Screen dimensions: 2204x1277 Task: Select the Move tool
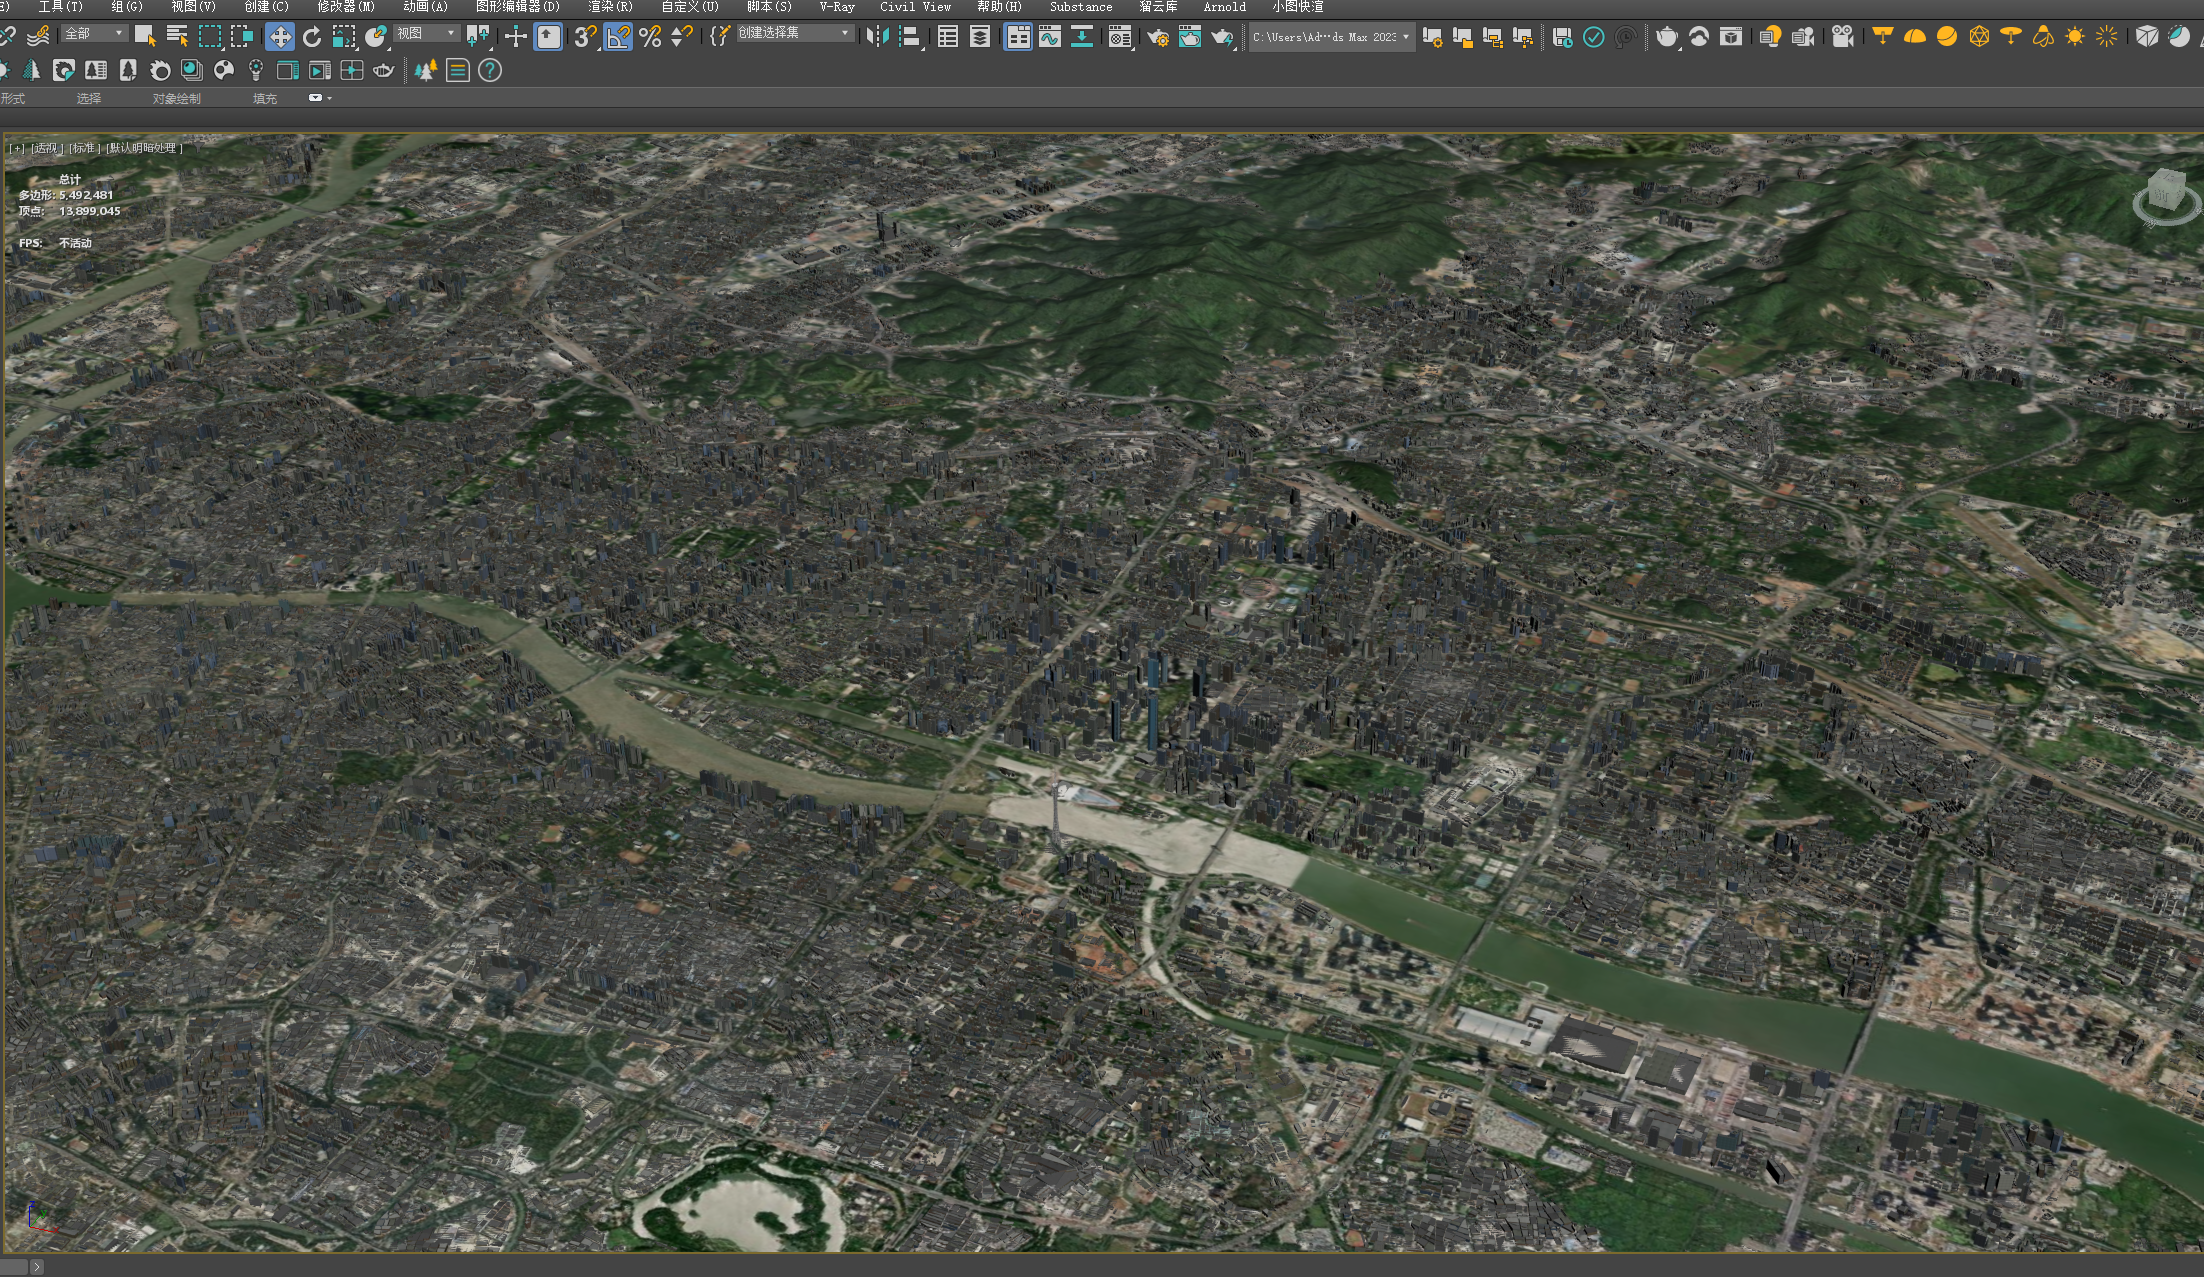tap(280, 37)
